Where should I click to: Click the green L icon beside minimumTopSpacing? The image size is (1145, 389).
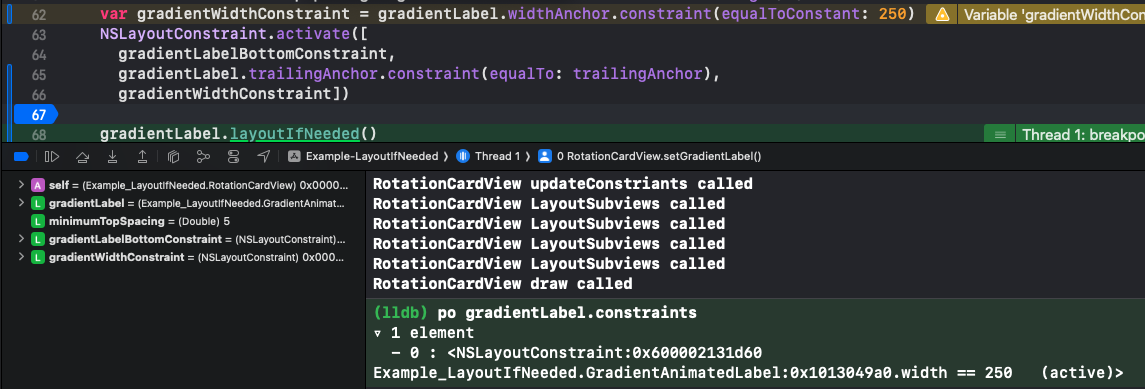coord(38,221)
